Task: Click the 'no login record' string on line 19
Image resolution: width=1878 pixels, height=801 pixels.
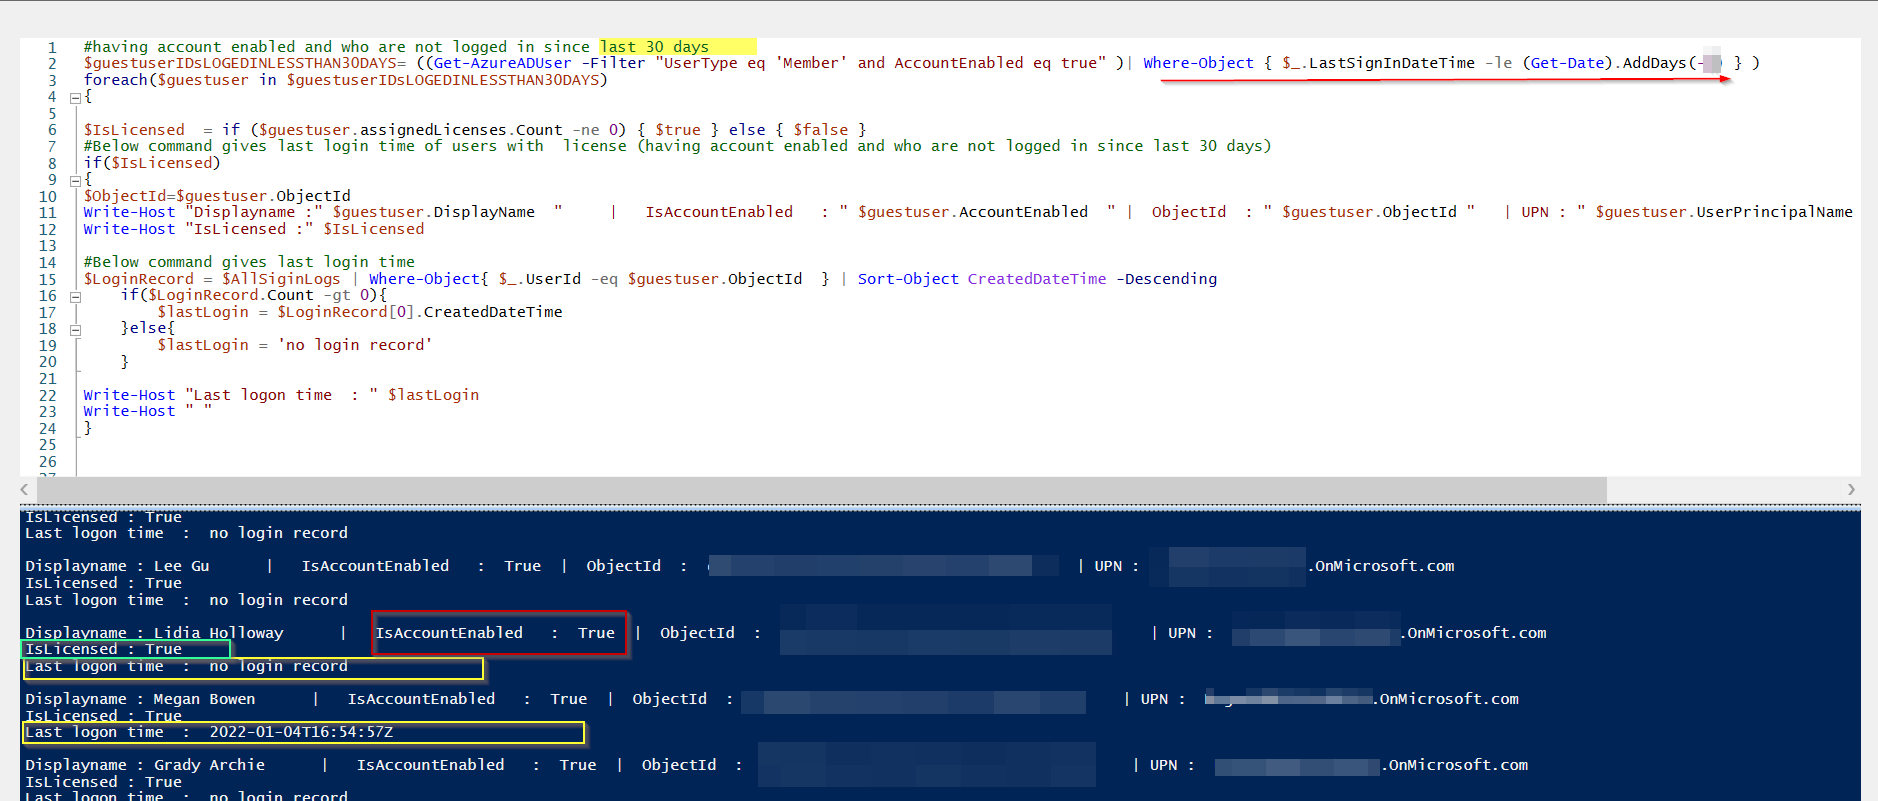Action: click(355, 345)
